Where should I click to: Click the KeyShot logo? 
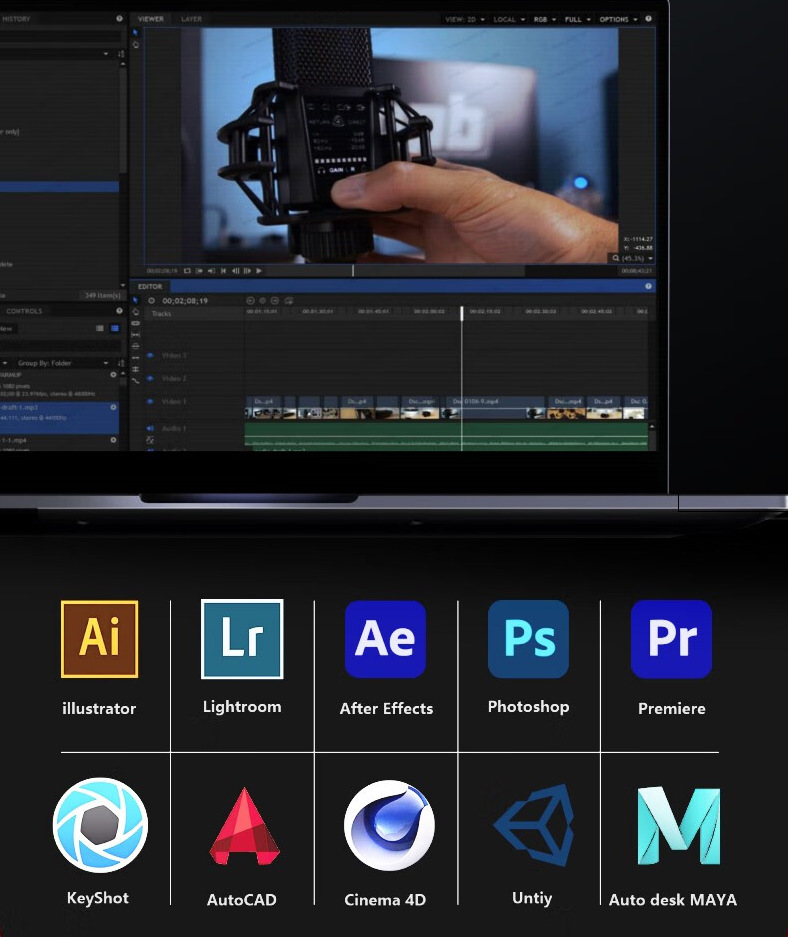coord(100,825)
